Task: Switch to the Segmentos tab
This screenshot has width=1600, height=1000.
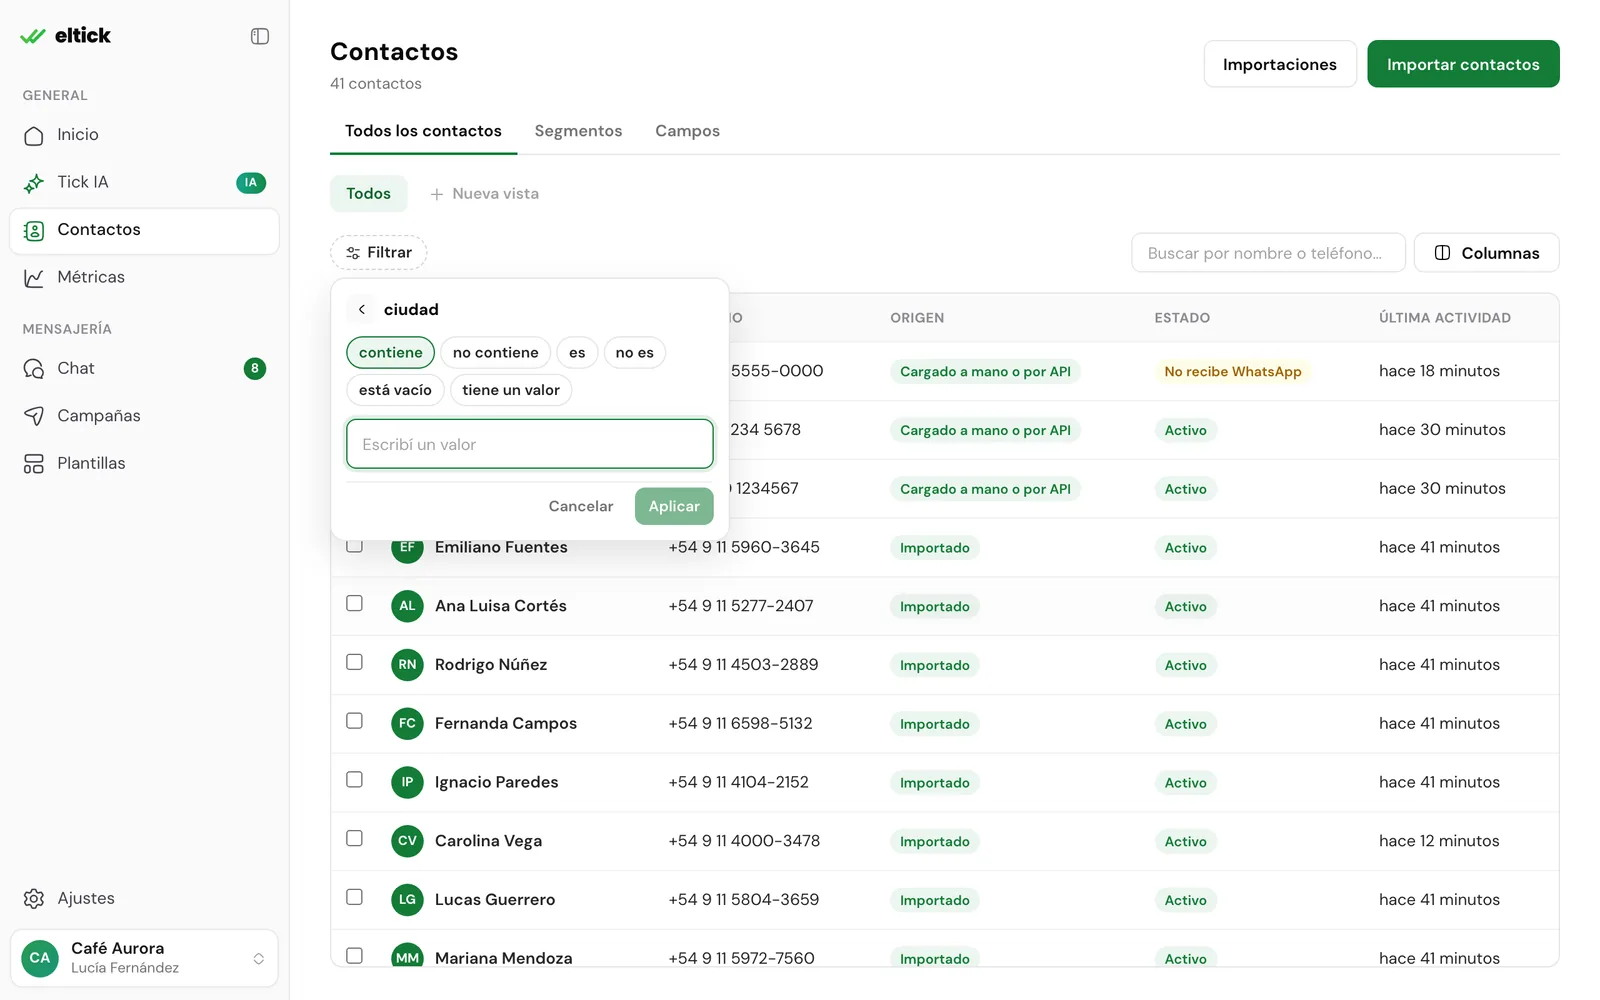Action: (x=578, y=131)
